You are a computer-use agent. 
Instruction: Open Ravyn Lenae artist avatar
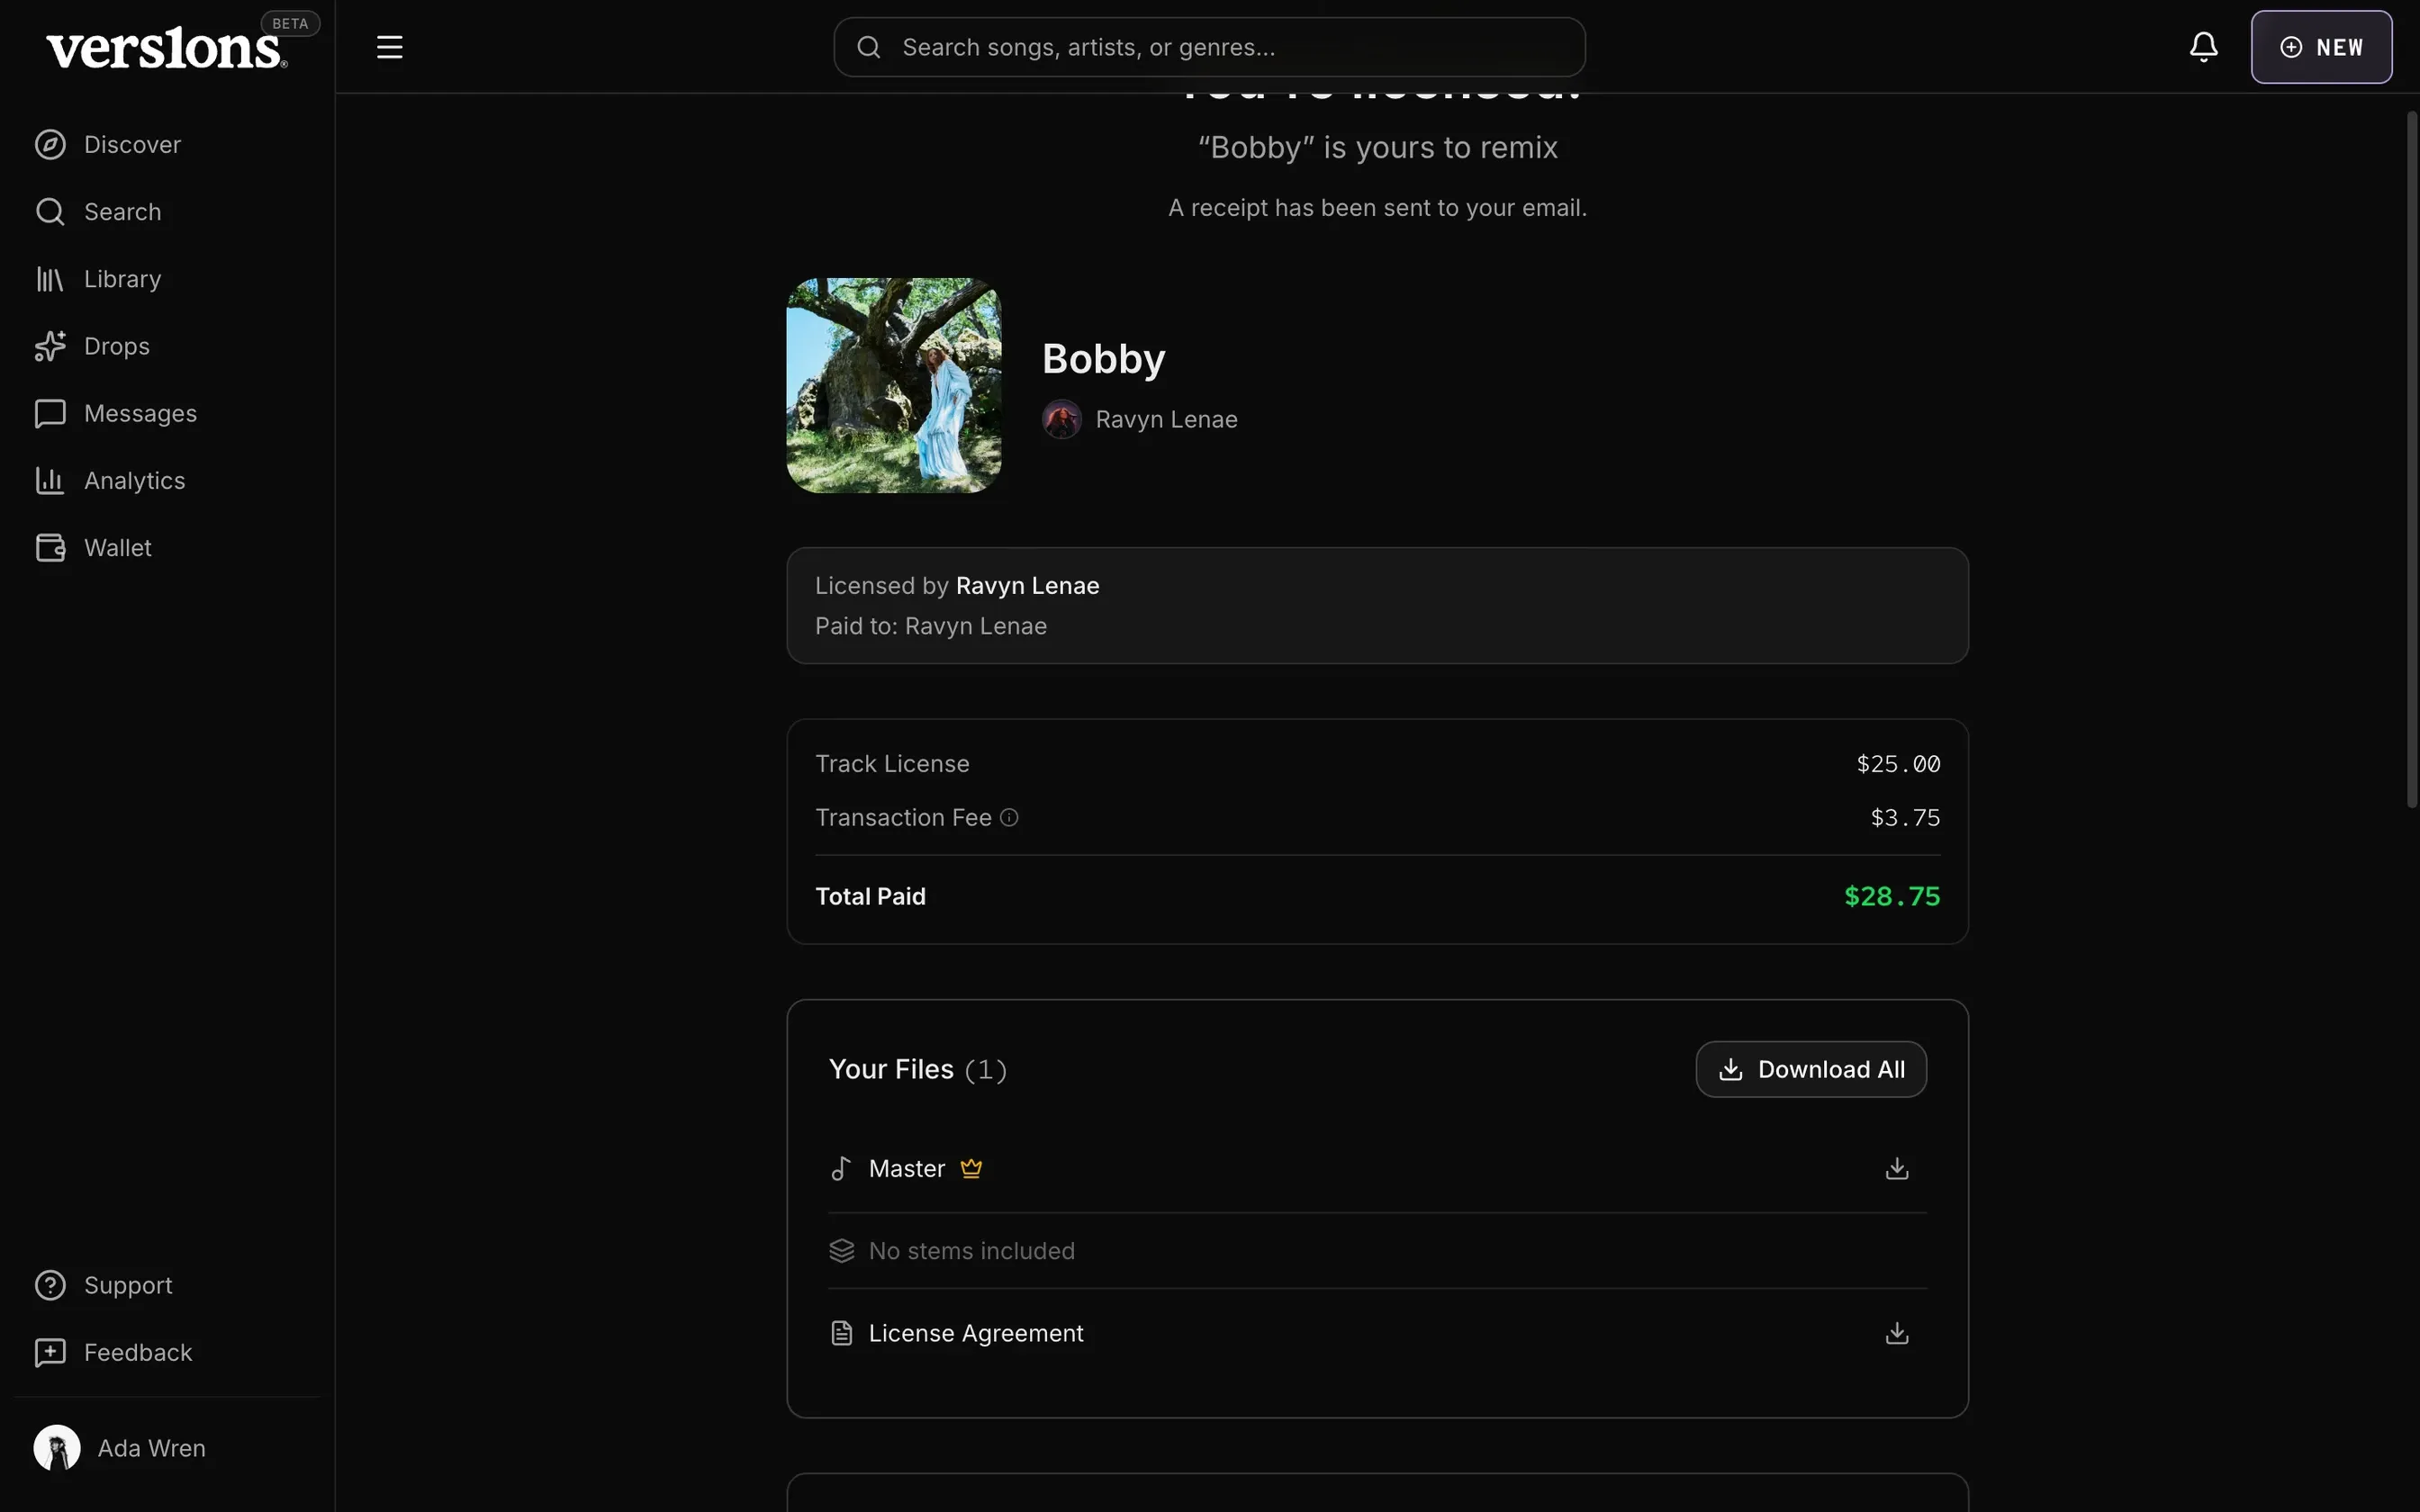coord(1062,419)
